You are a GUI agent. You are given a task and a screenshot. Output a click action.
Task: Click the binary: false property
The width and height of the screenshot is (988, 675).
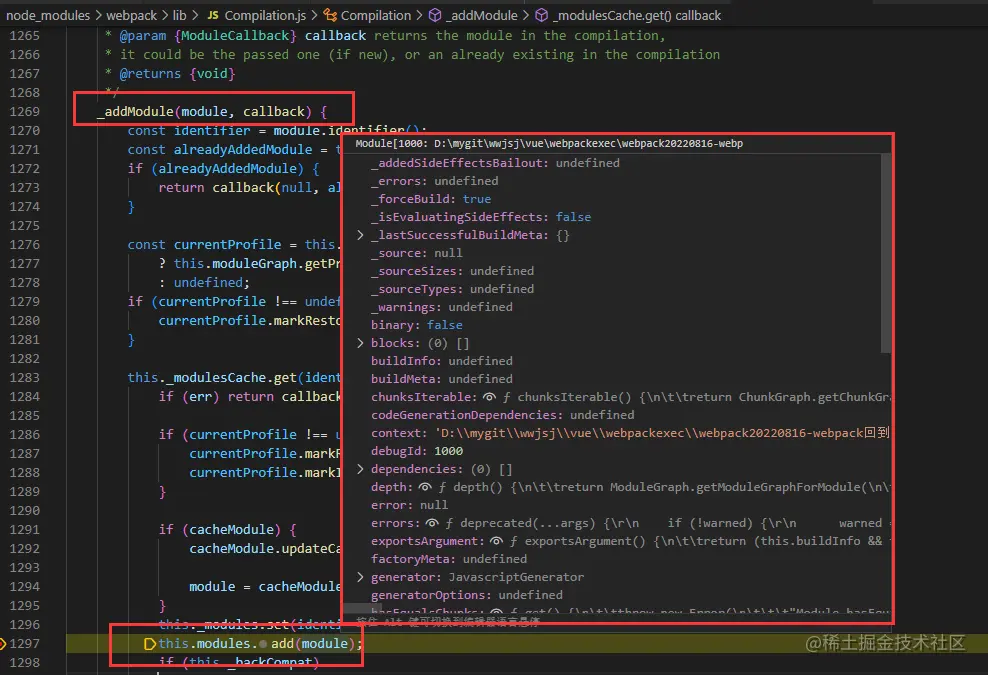416,325
